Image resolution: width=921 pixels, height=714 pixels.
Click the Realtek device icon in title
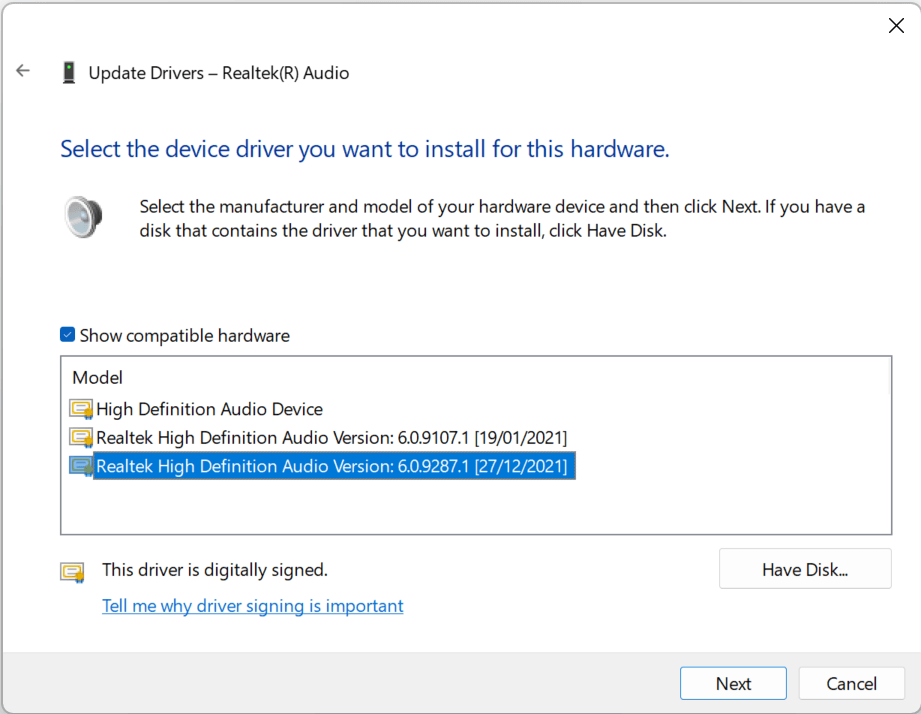point(69,72)
